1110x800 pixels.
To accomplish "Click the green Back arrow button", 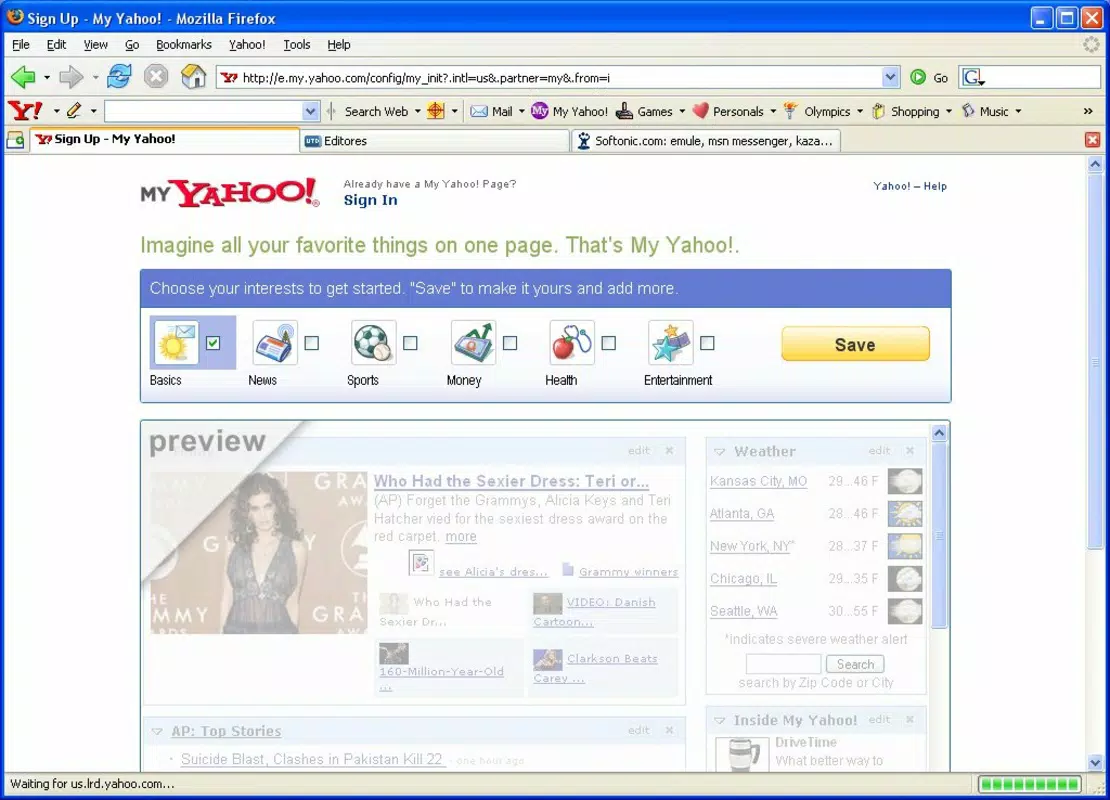I will click(x=23, y=76).
